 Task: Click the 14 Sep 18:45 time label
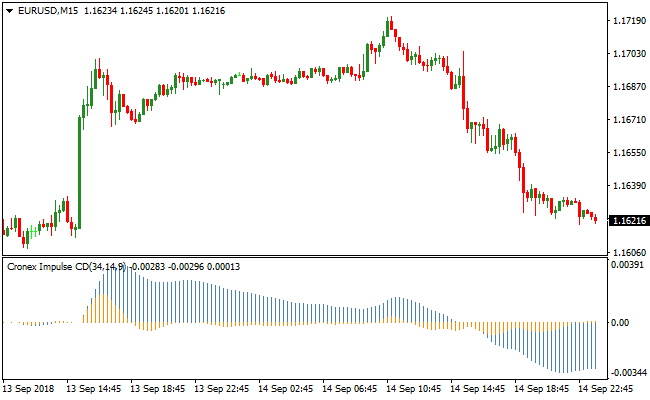541,389
